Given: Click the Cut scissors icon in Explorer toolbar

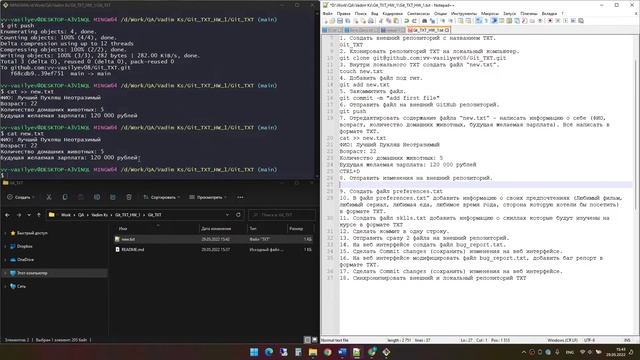Looking at the screenshot, I should pos(49,197).
